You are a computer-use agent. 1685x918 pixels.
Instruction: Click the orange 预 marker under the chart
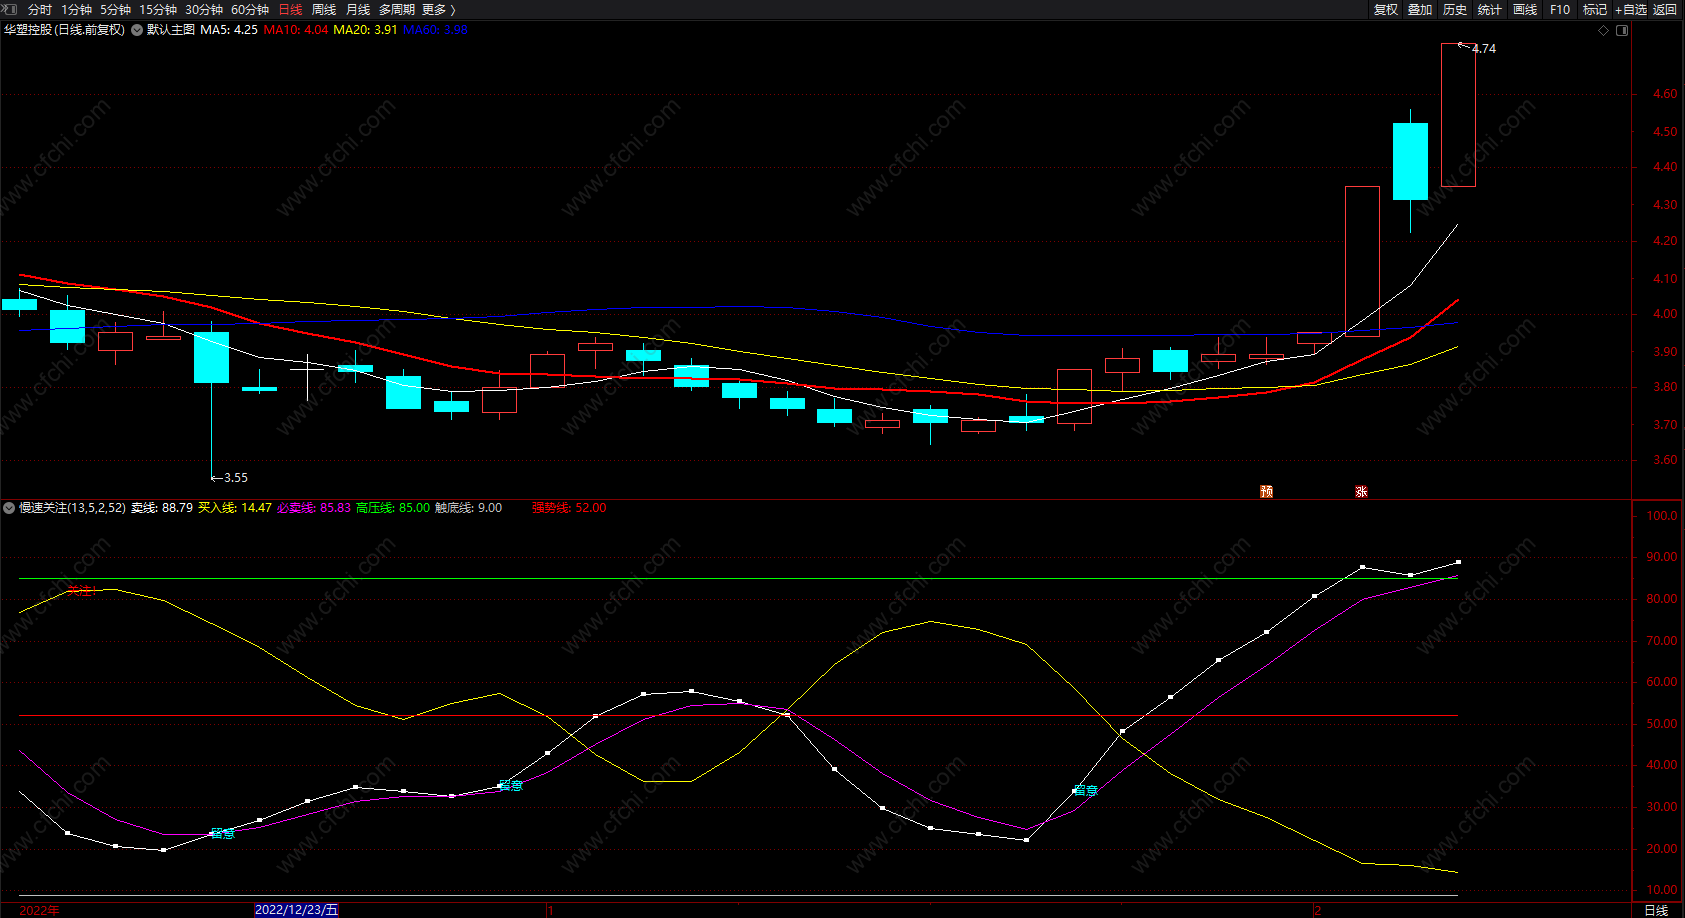1266,491
